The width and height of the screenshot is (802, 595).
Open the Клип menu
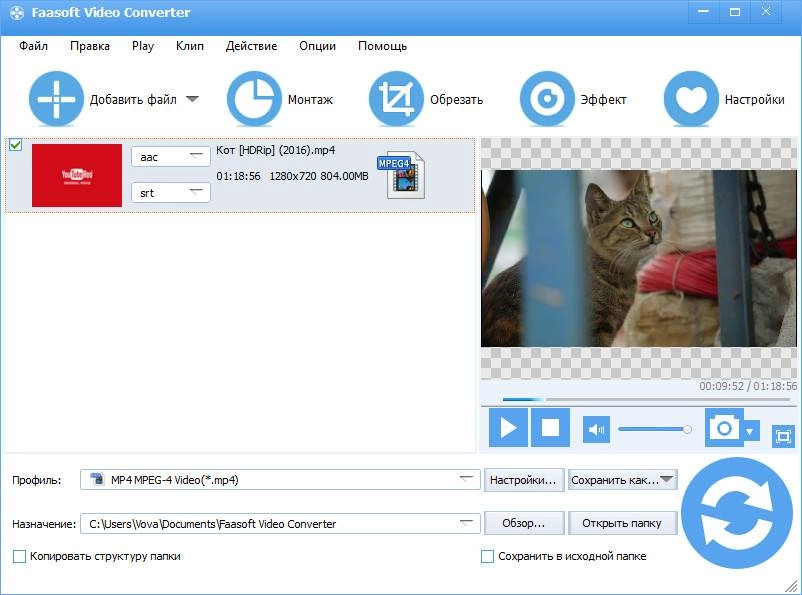[190, 46]
